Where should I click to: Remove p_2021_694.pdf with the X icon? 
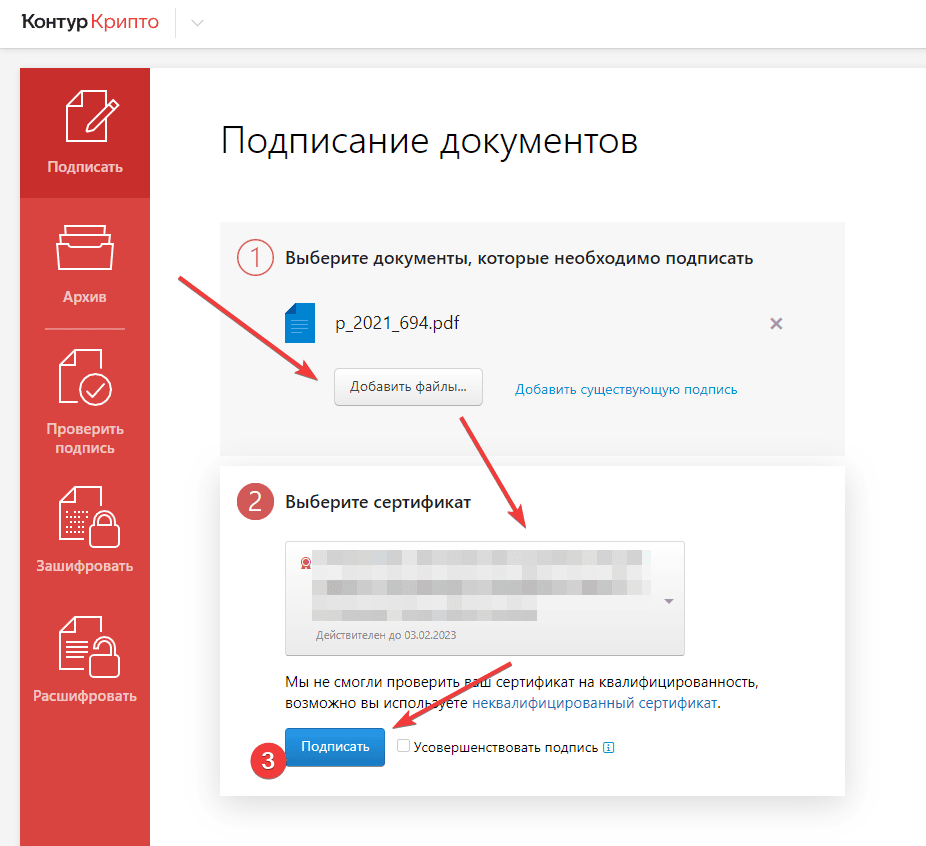point(776,323)
